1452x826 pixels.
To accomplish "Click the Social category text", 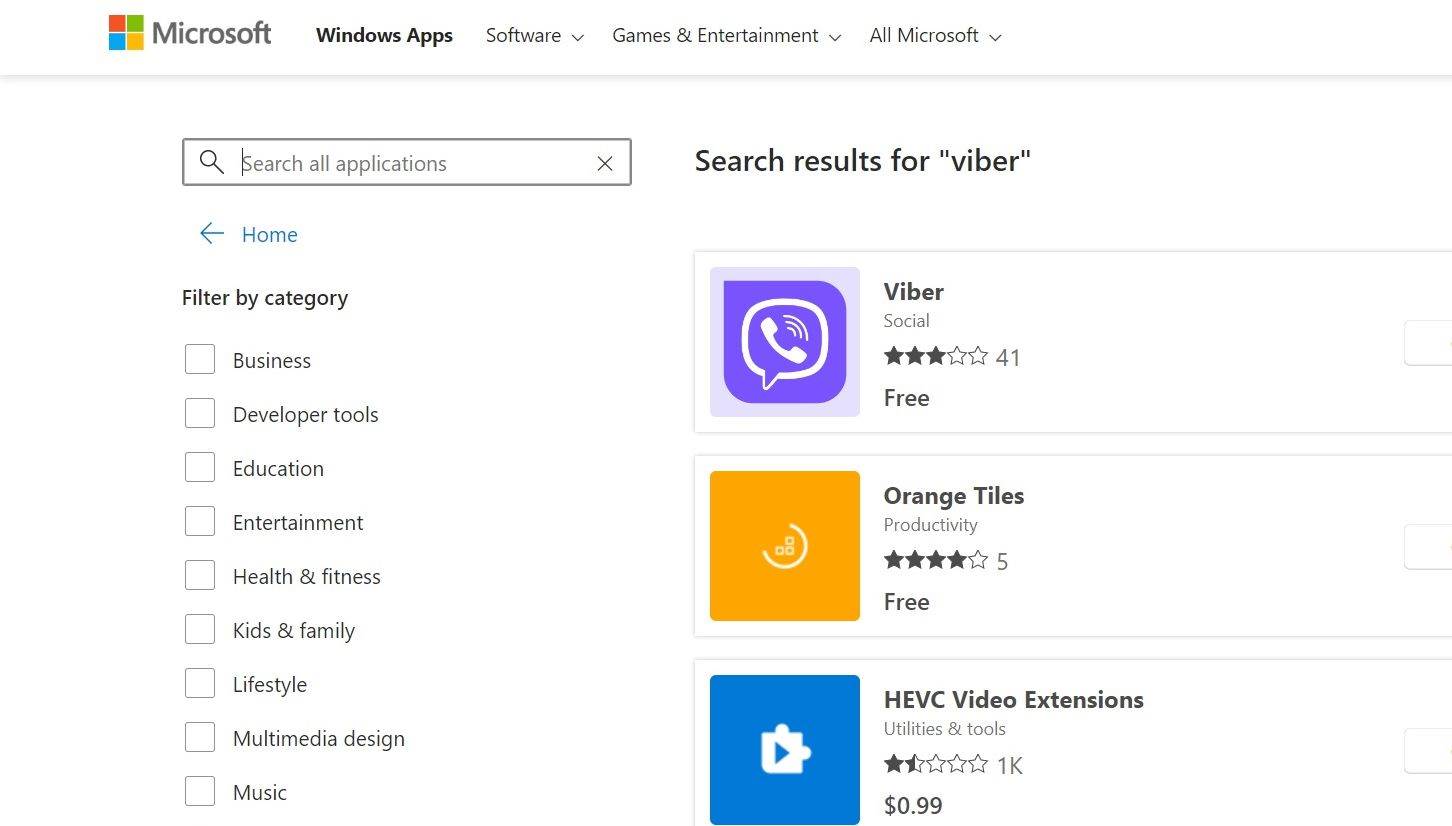I will pos(907,320).
